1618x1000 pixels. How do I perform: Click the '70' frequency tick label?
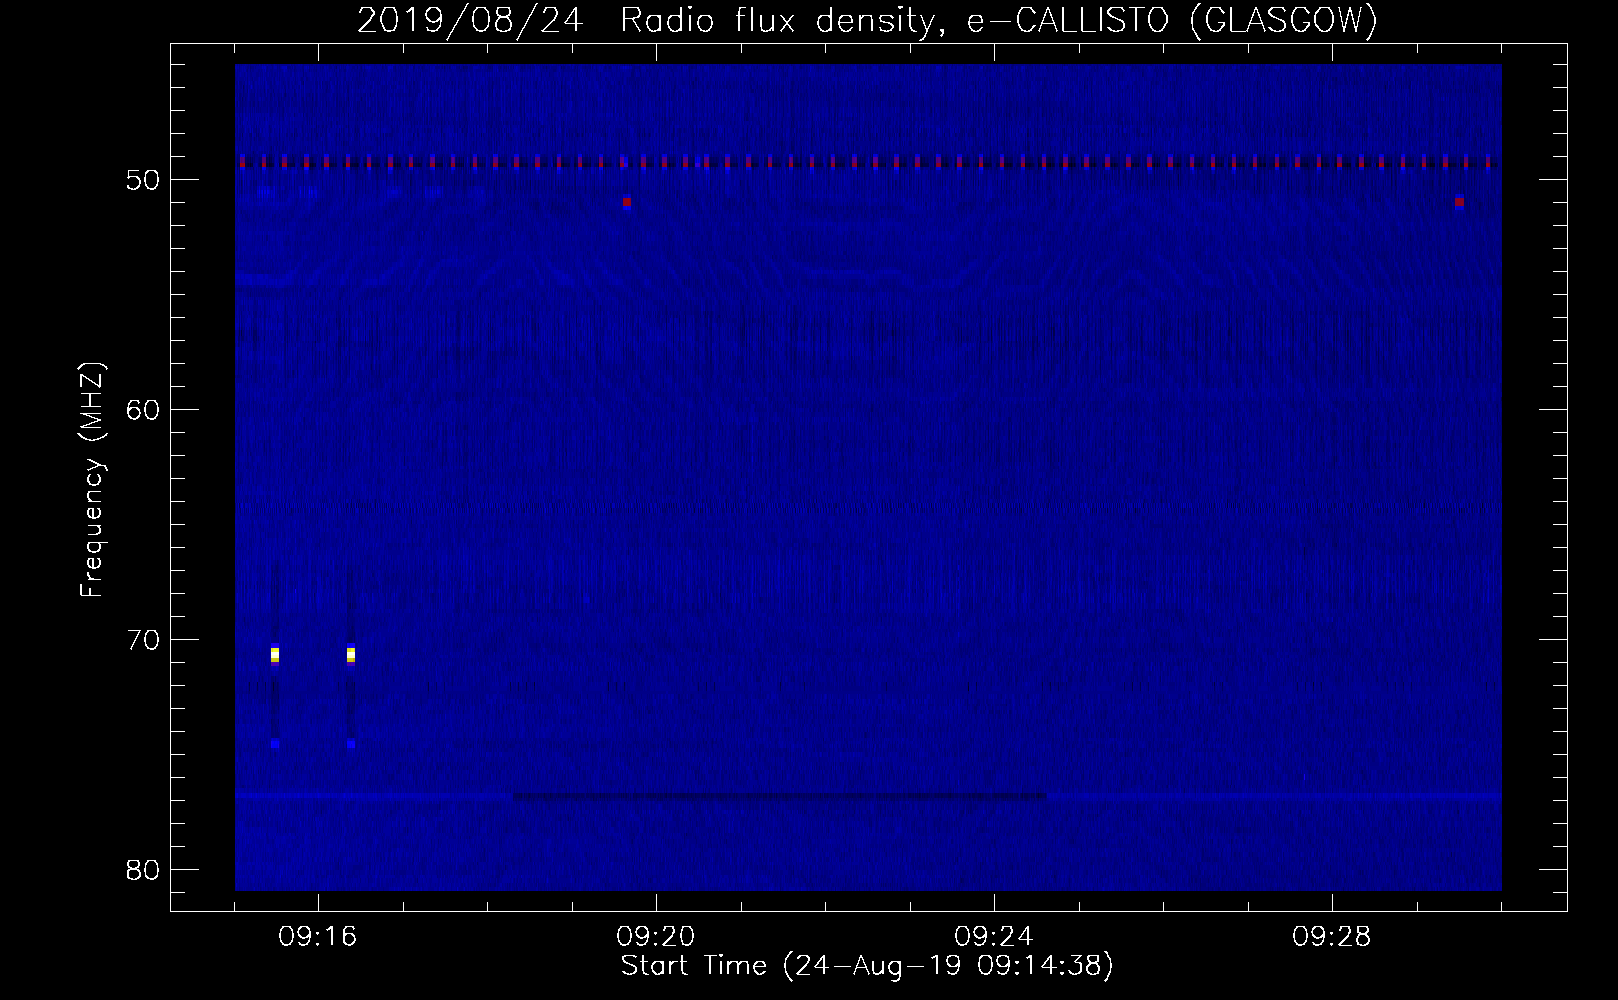coord(143,640)
